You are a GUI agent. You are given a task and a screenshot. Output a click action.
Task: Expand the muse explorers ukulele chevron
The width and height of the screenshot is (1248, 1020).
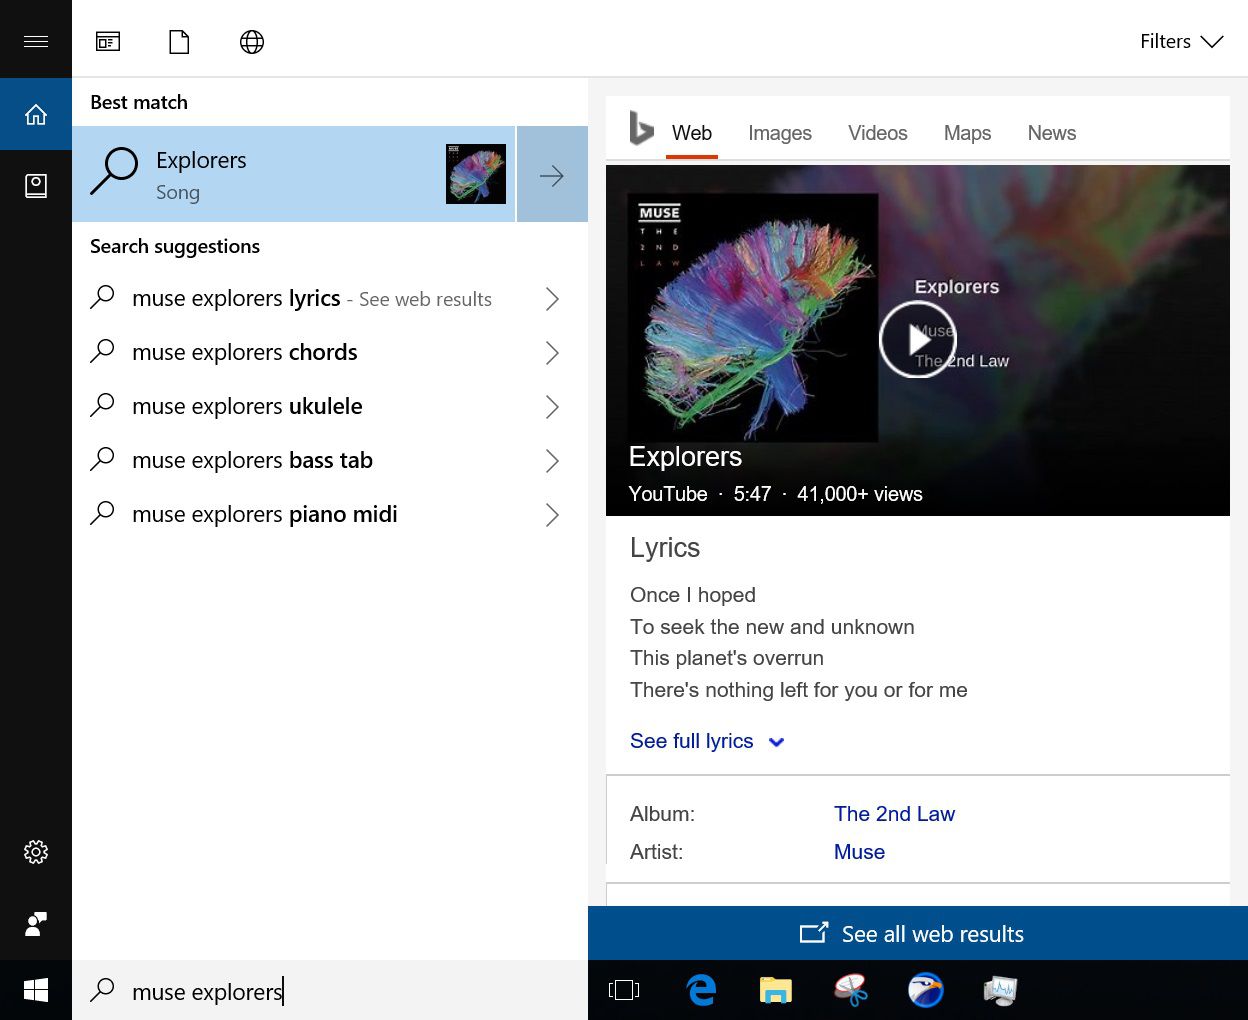point(552,406)
